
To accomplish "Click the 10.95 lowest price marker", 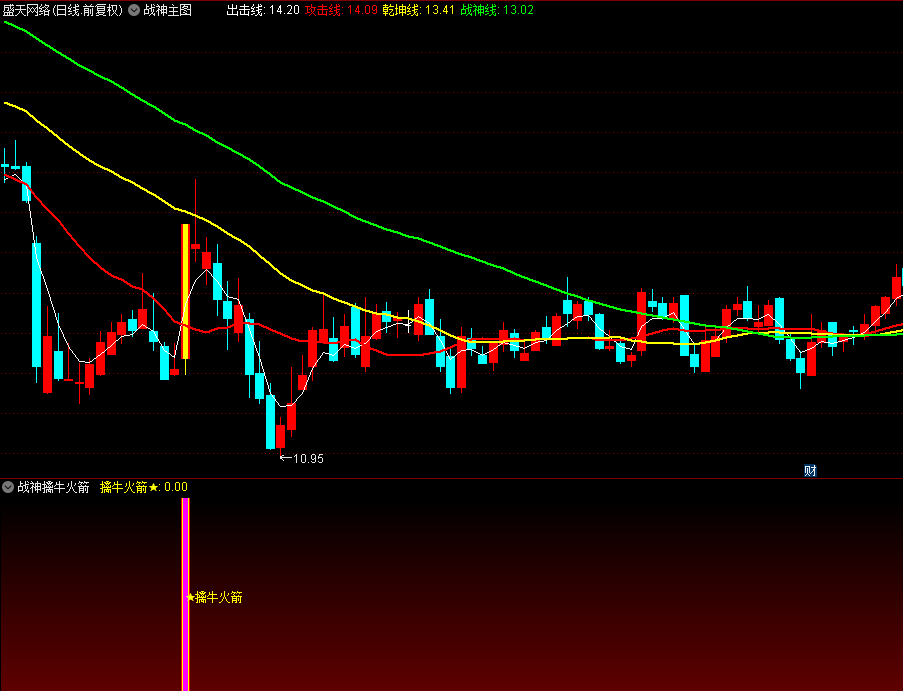I will tap(302, 459).
